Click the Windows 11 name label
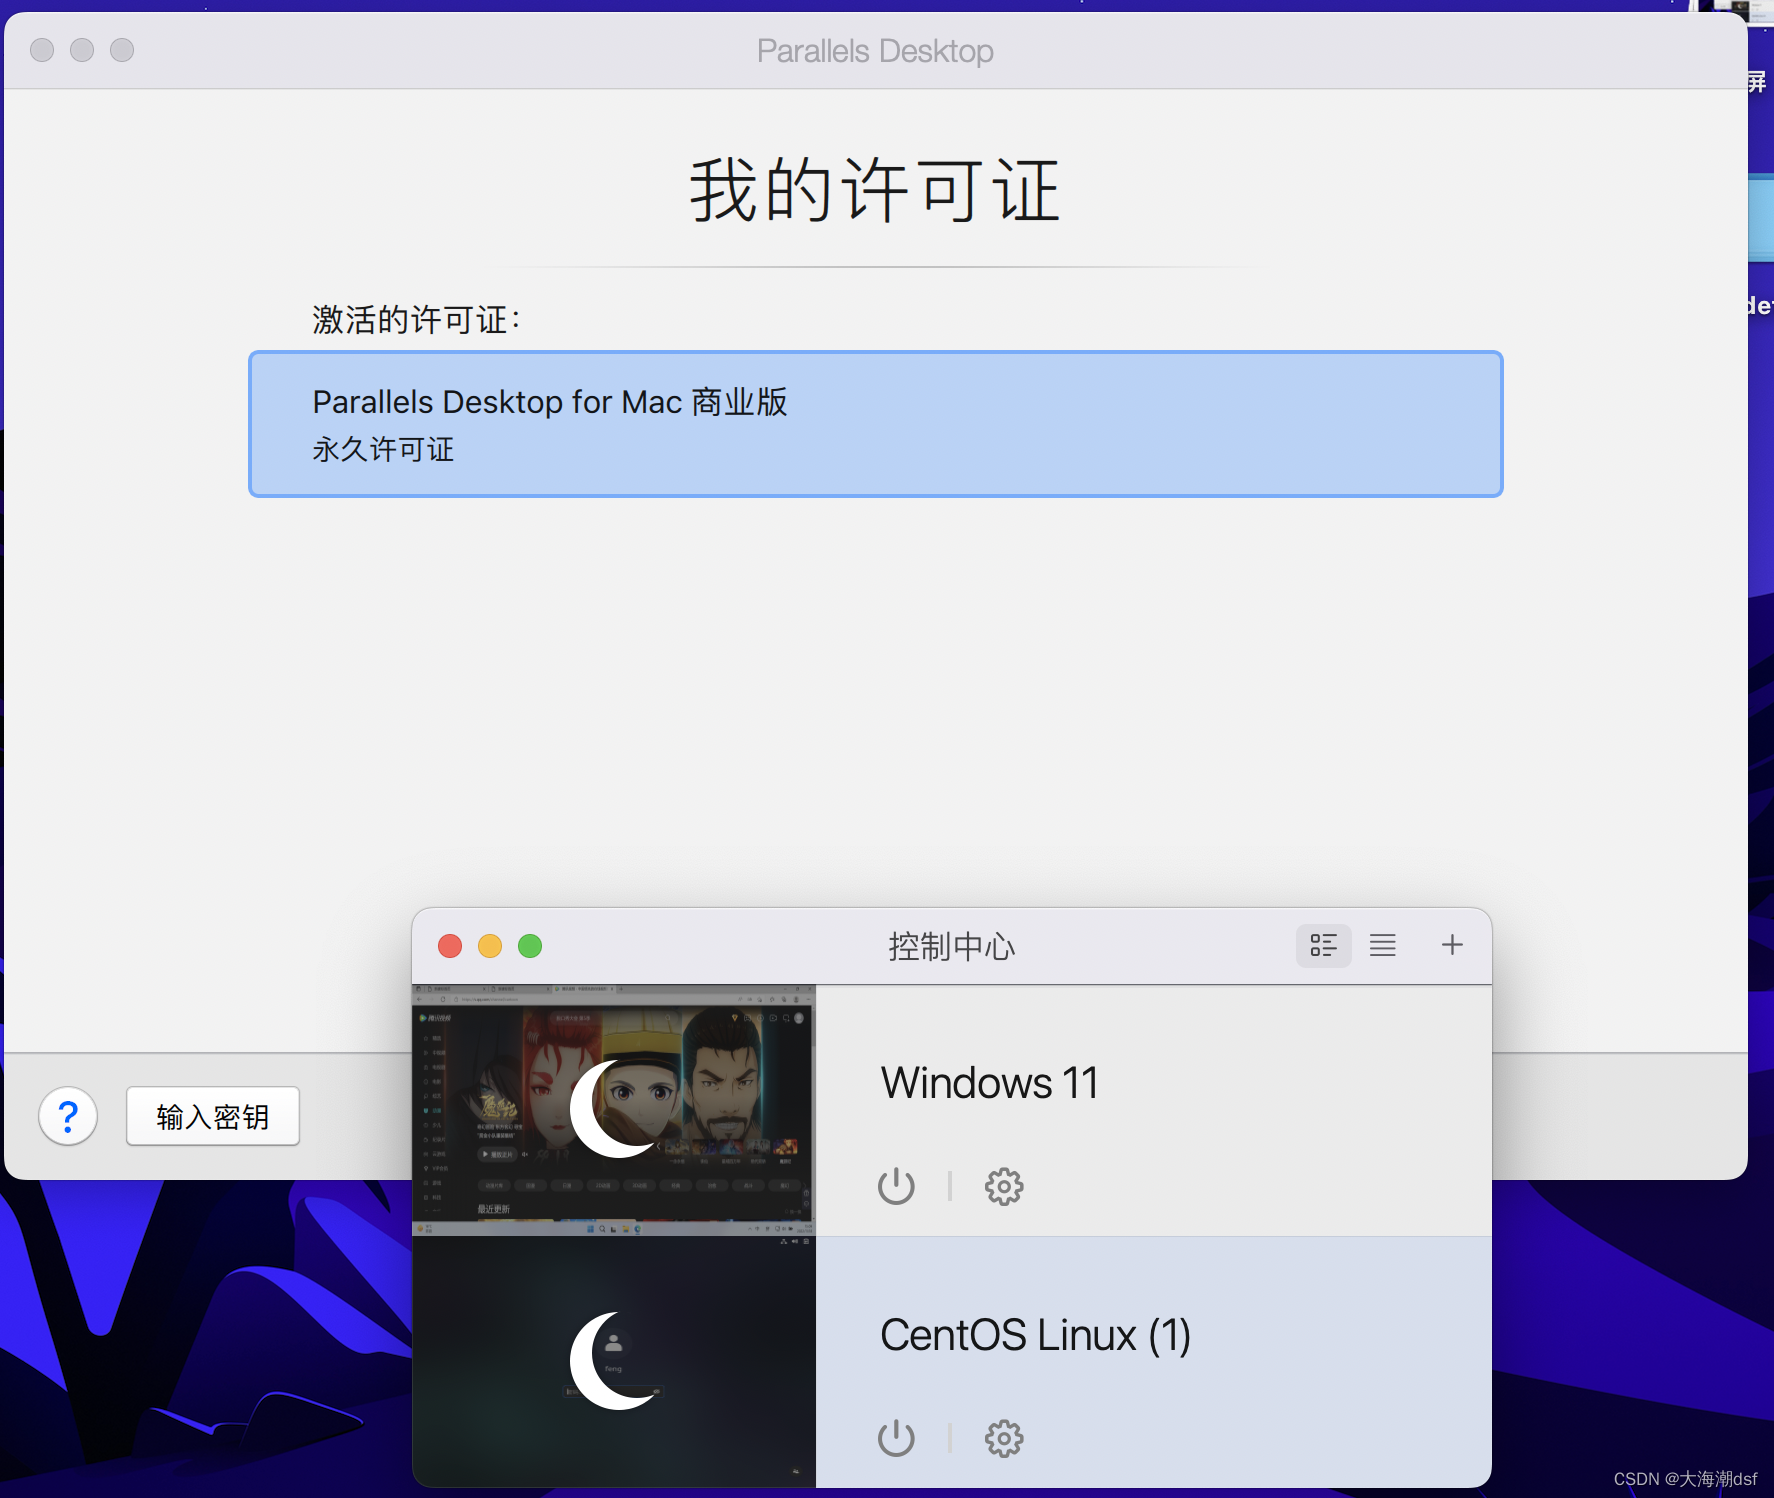The width and height of the screenshot is (1774, 1498). point(989,1083)
